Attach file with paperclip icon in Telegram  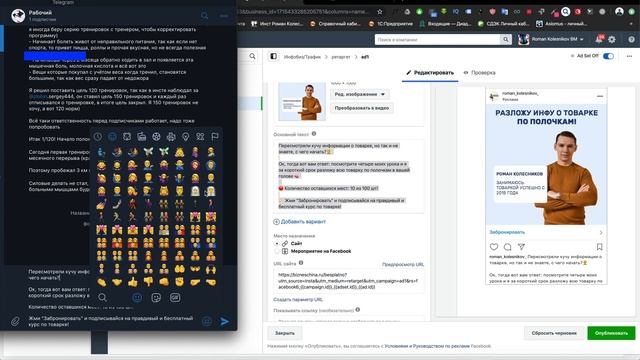coord(15,321)
